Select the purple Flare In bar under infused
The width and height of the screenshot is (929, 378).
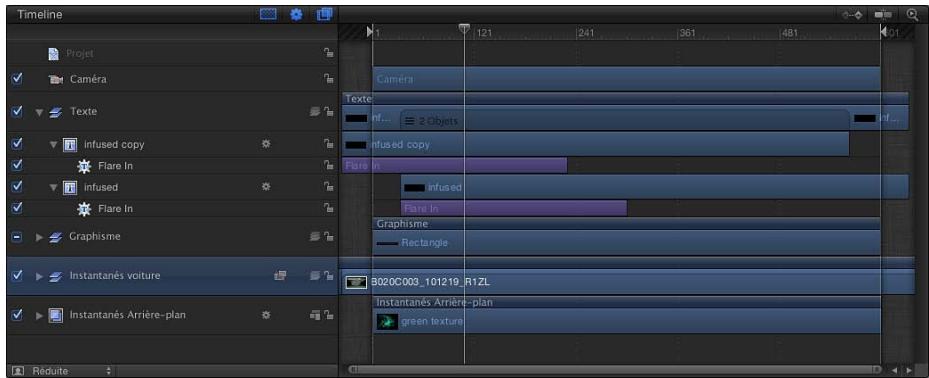(x=514, y=209)
